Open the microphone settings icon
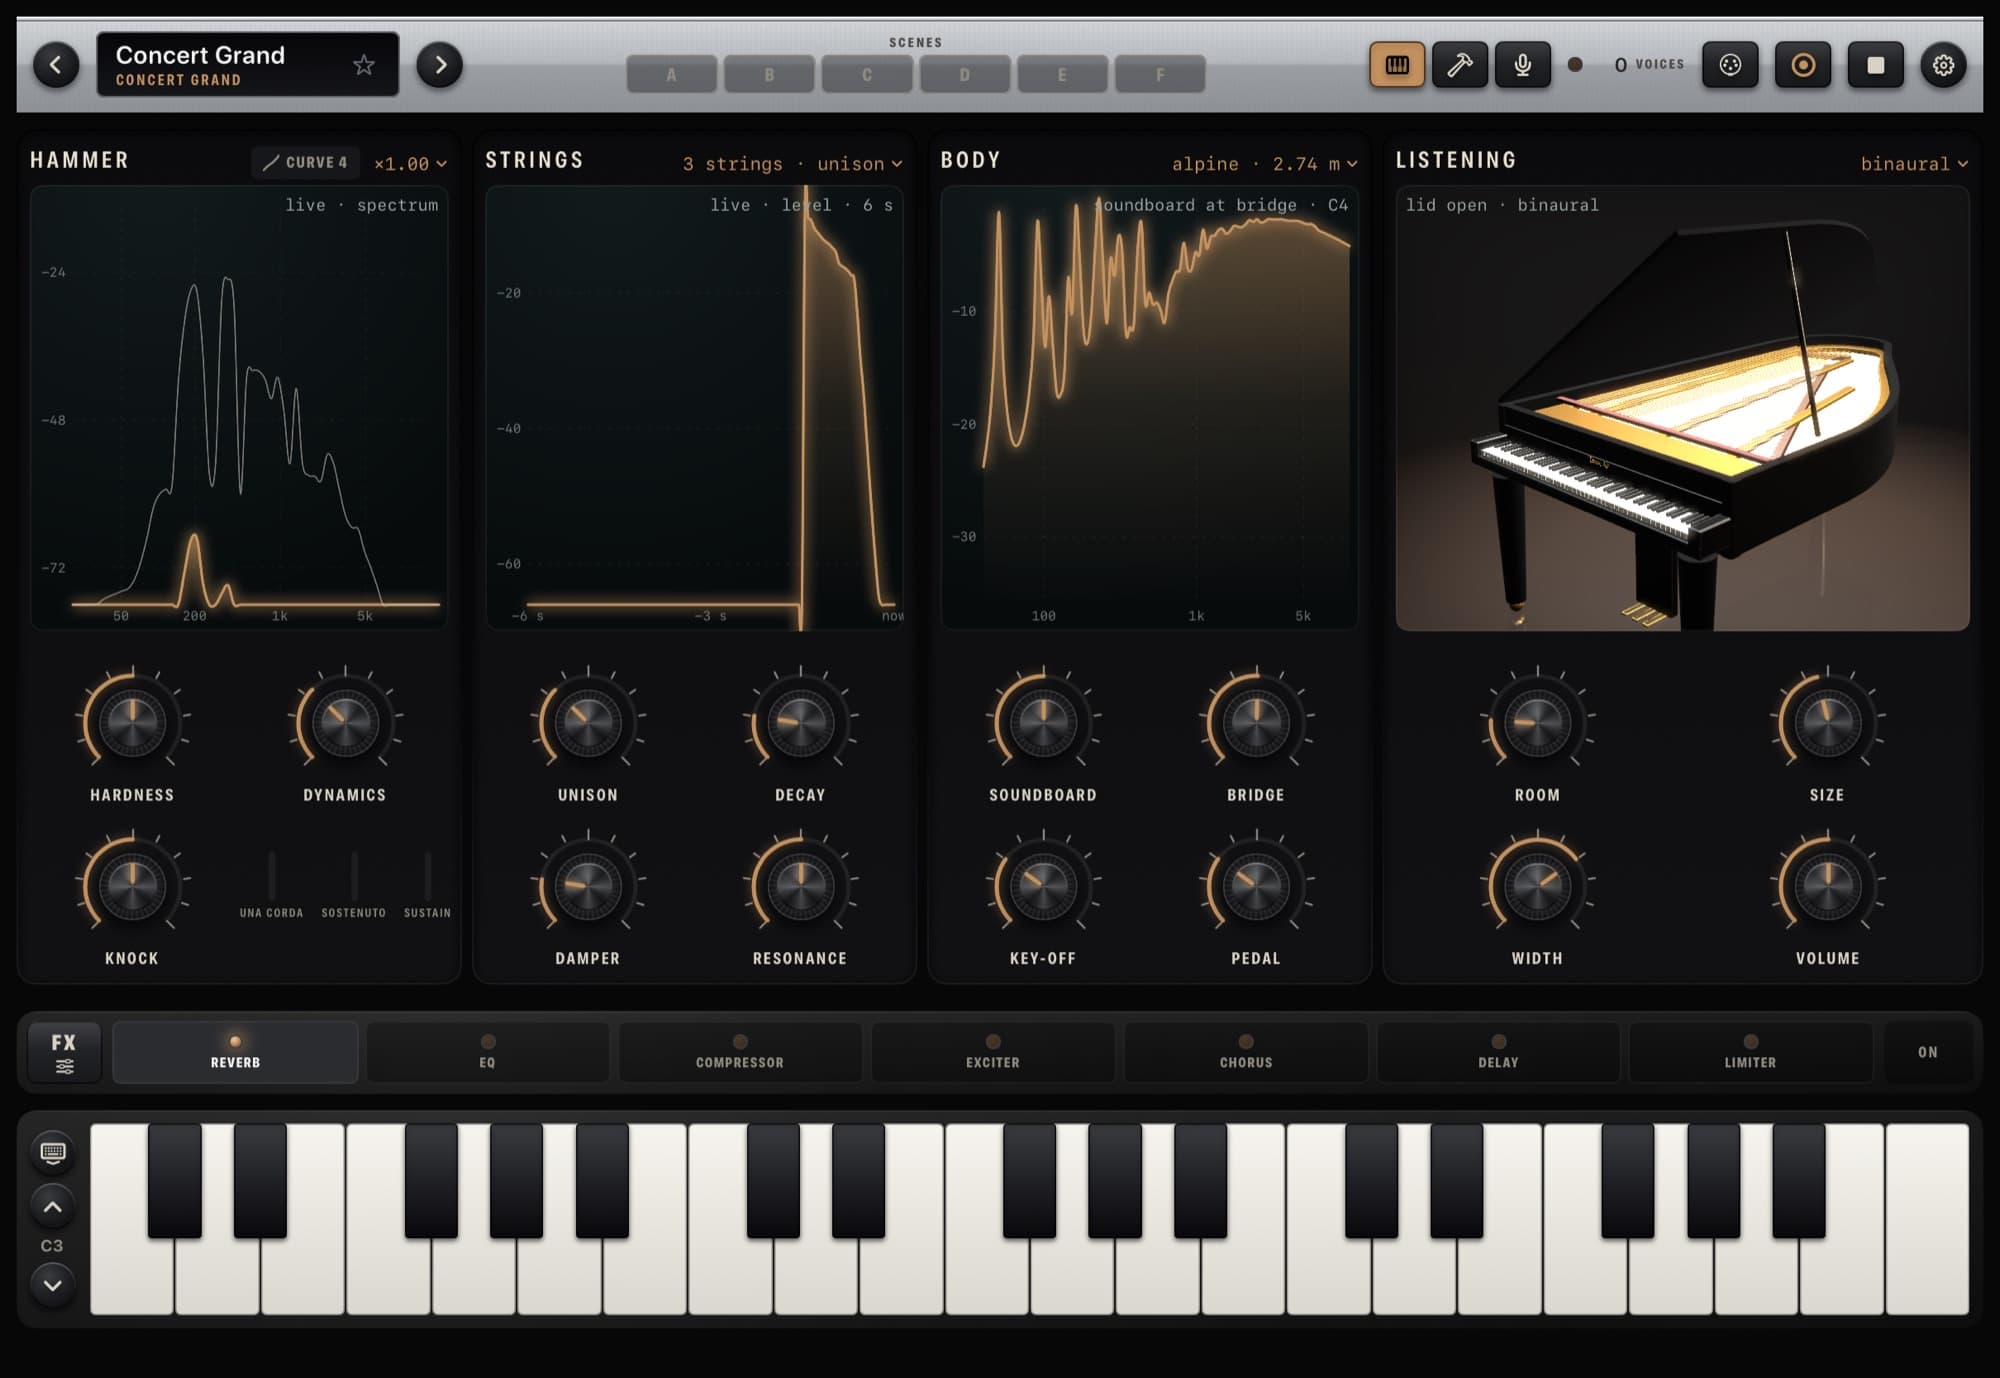The image size is (2000, 1378). (x=1523, y=65)
